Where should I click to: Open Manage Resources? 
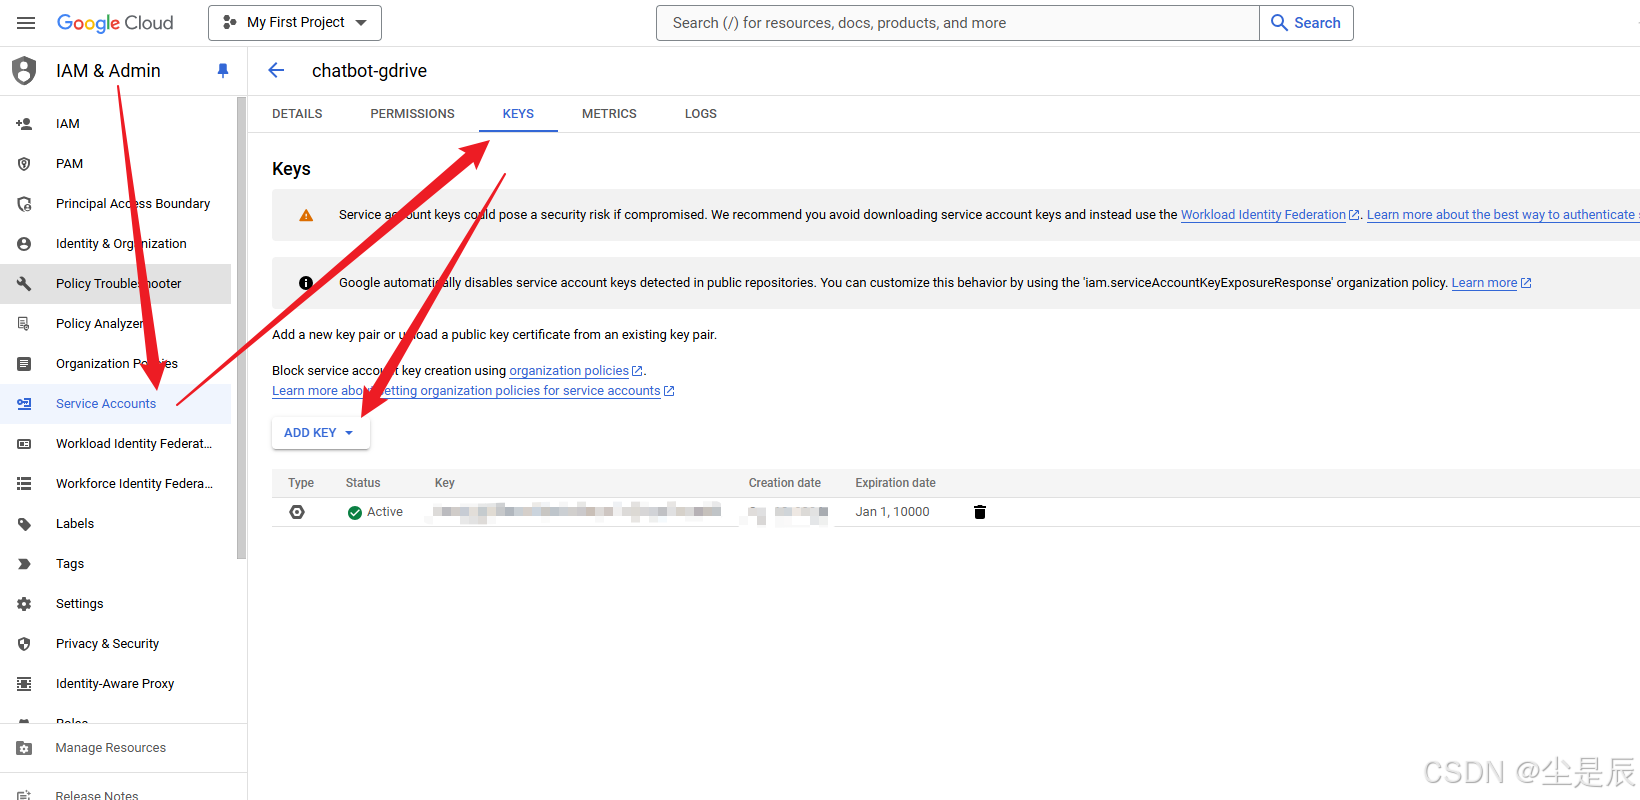tap(123, 748)
